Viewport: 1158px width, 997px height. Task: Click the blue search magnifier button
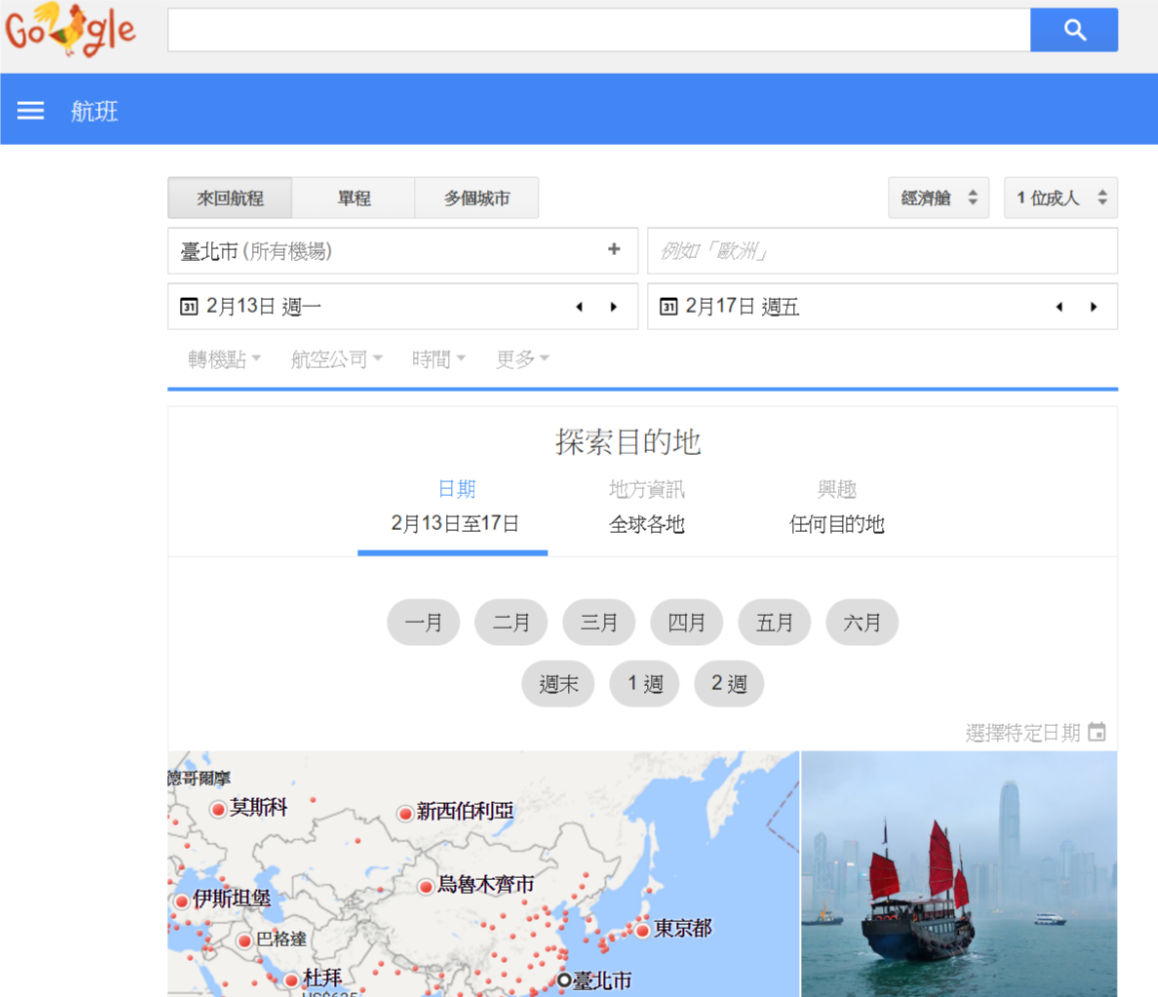pyautogui.click(x=1074, y=30)
